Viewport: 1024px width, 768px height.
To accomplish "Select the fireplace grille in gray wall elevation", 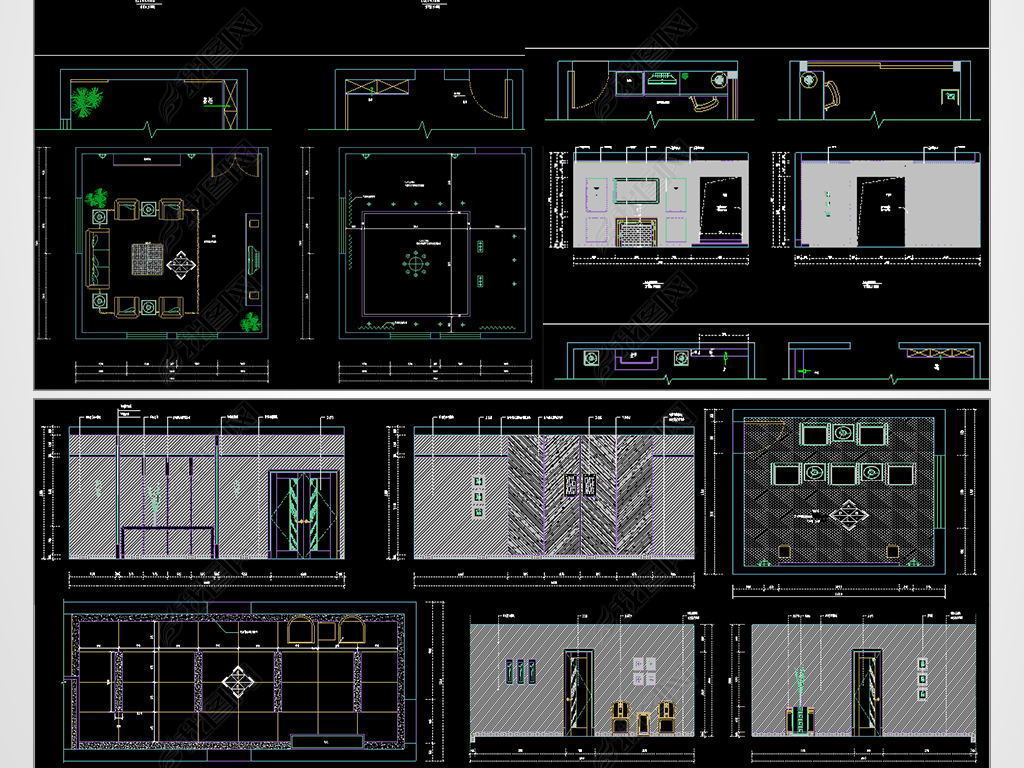I will point(633,232).
